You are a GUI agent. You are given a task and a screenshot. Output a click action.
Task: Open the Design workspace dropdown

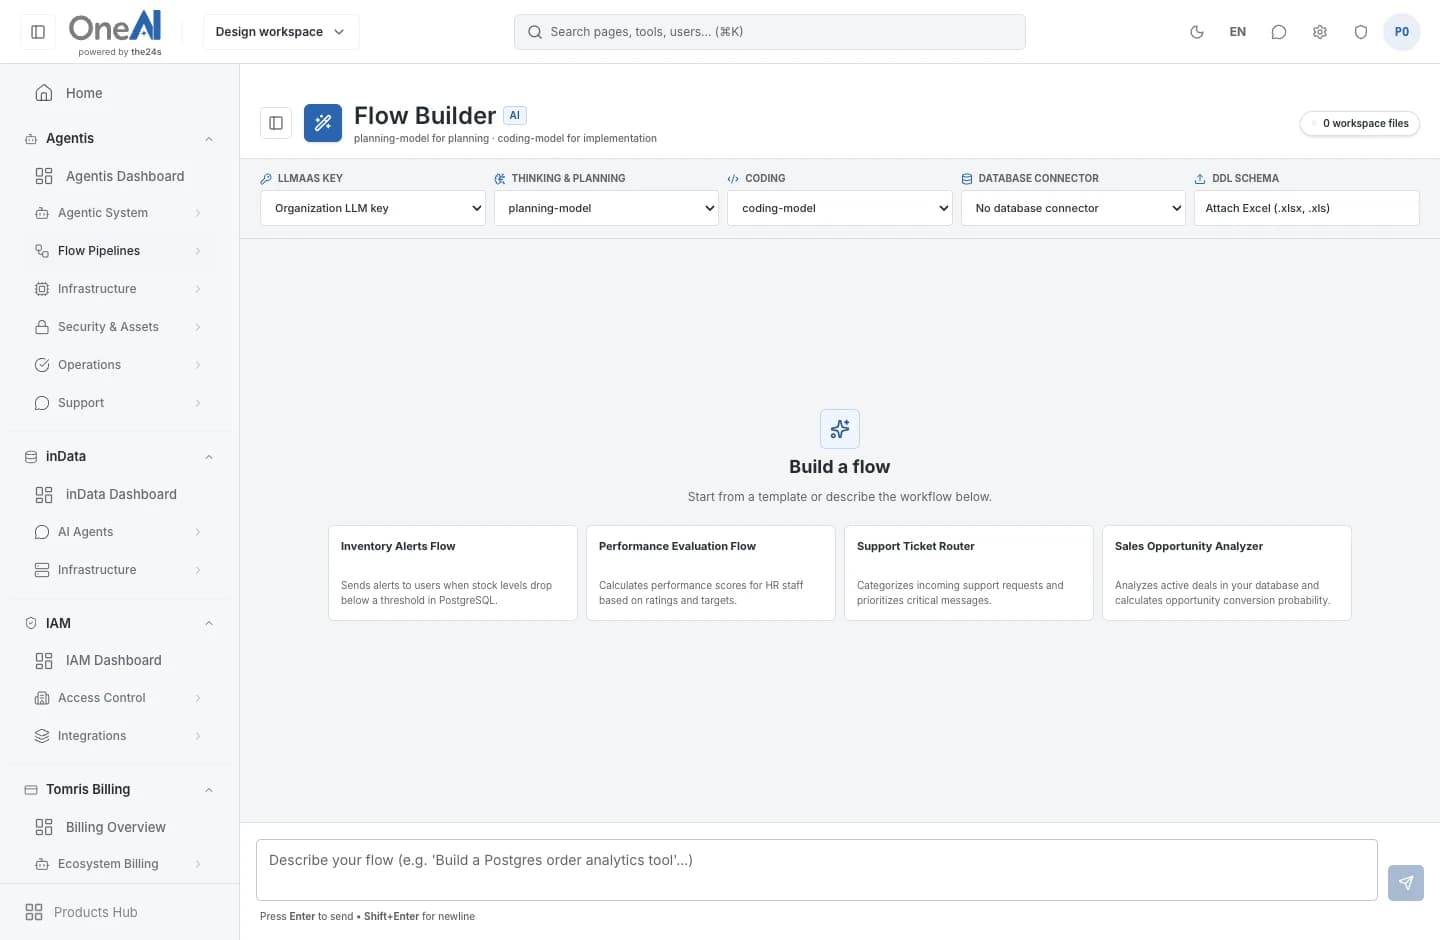point(281,32)
